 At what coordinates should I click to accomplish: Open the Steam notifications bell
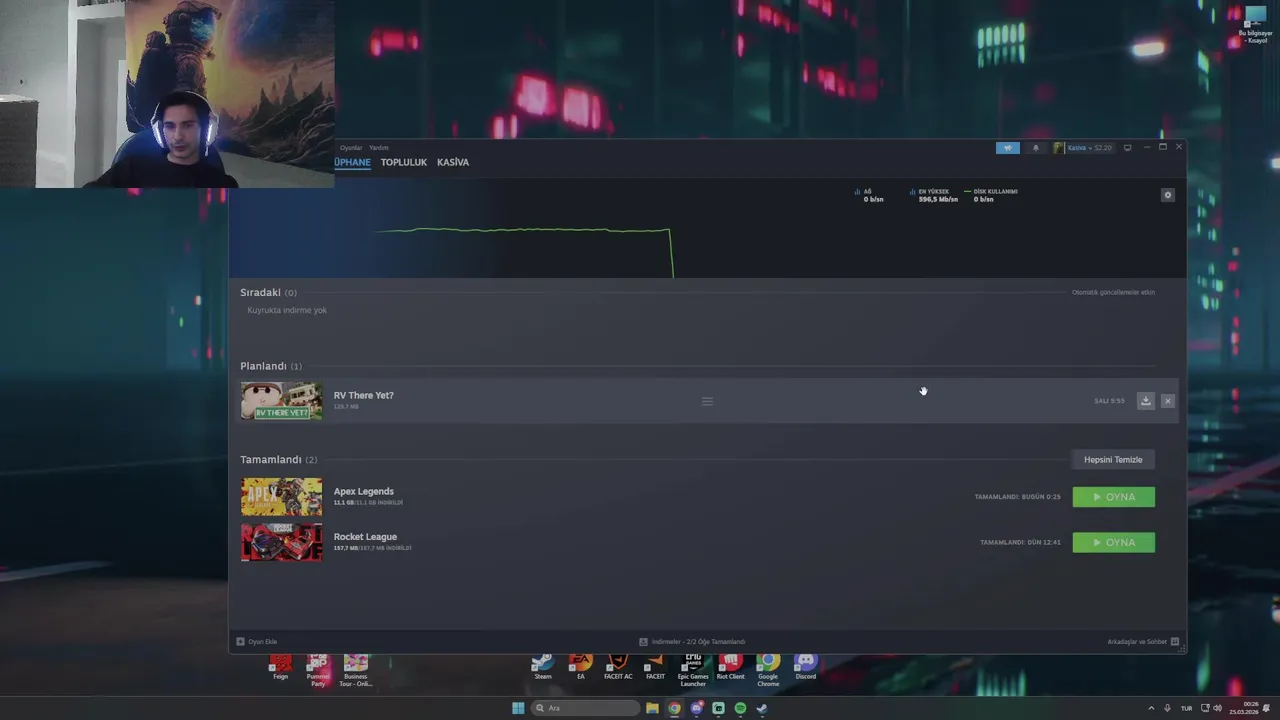coord(1035,148)
